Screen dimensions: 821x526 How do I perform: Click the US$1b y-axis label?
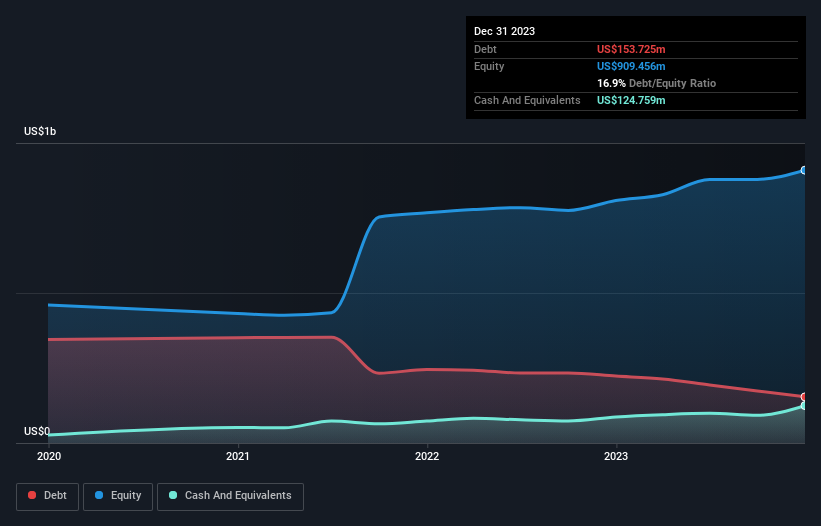40,131
